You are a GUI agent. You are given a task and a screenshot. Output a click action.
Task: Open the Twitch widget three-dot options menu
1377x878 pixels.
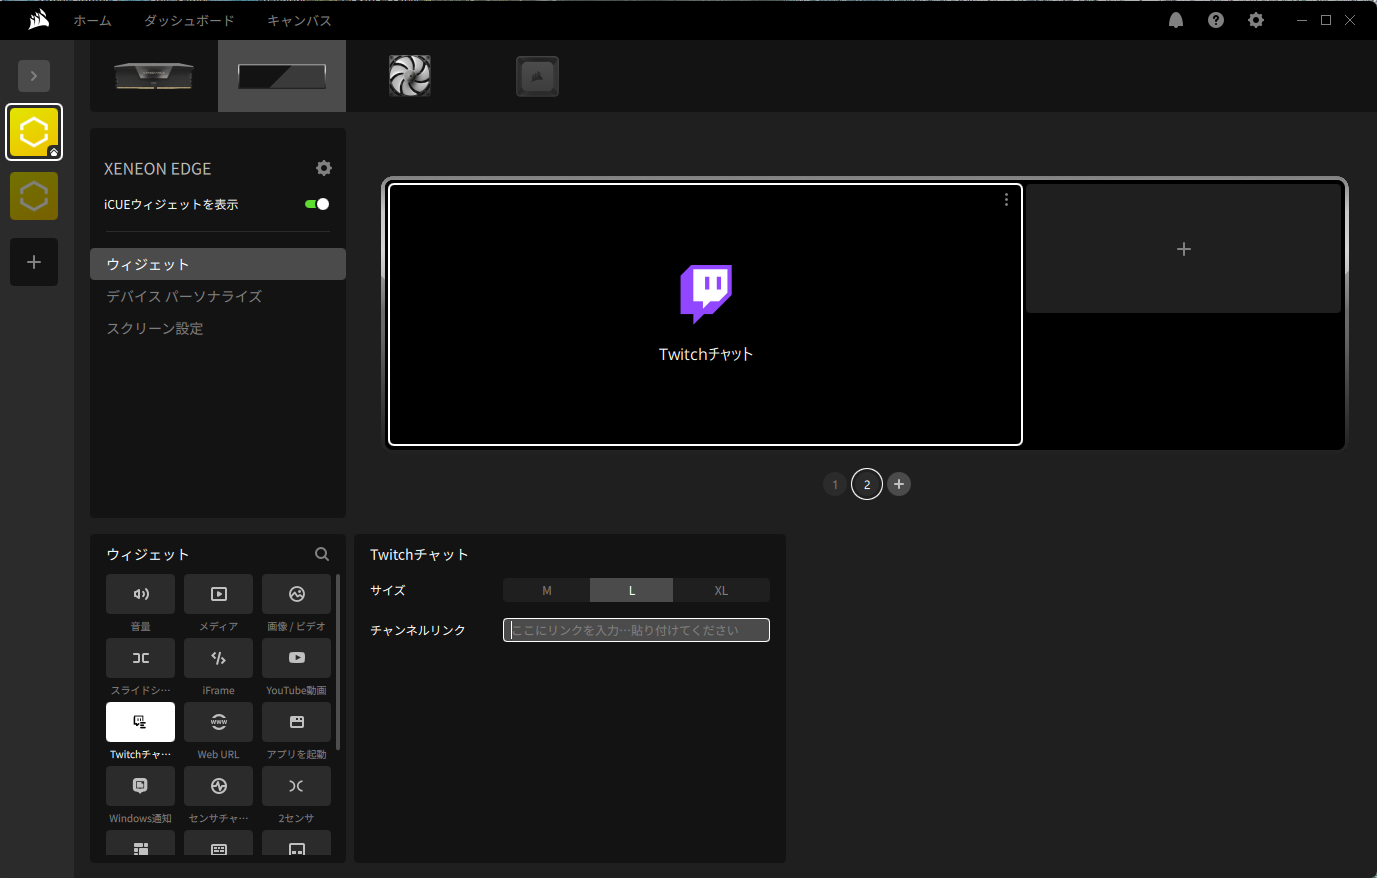click(x=1006, y=200)
